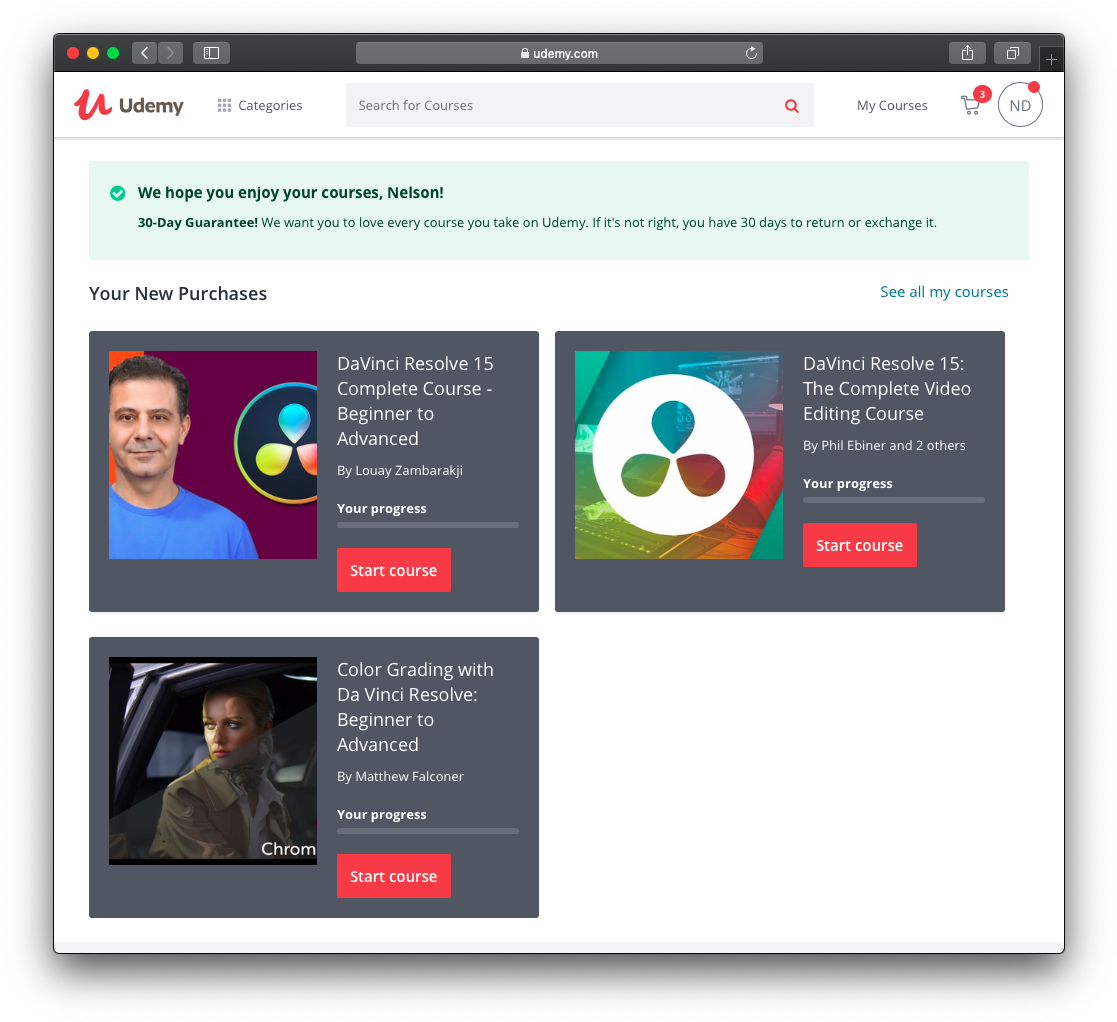Open a new tab with plus button

1050,59
